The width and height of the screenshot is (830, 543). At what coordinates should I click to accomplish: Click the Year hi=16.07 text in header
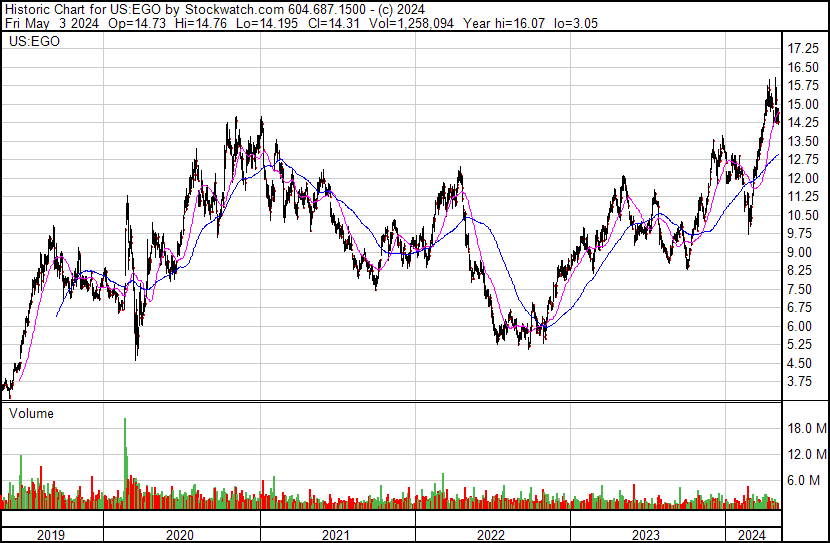[x=504, y=23]
